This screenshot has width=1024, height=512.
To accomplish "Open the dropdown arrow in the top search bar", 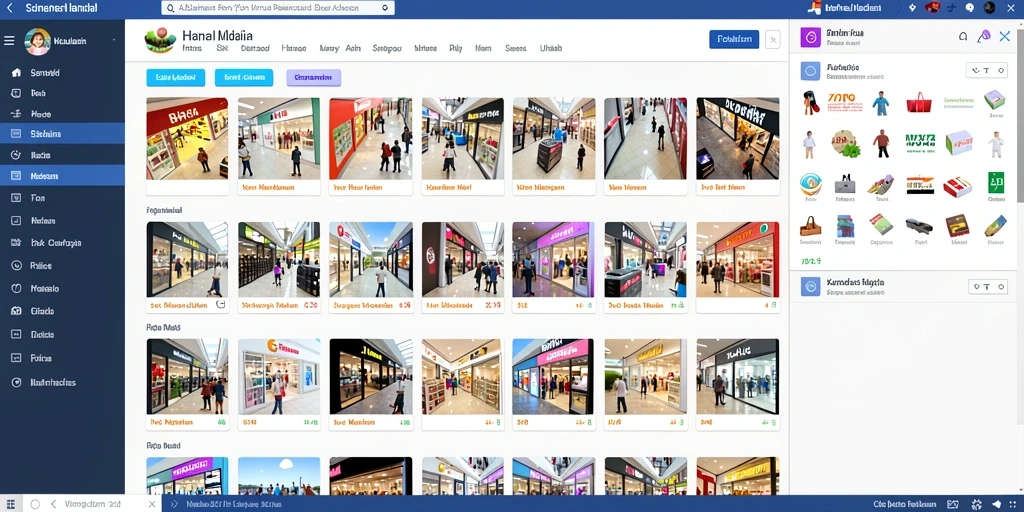I will point(385,8).
